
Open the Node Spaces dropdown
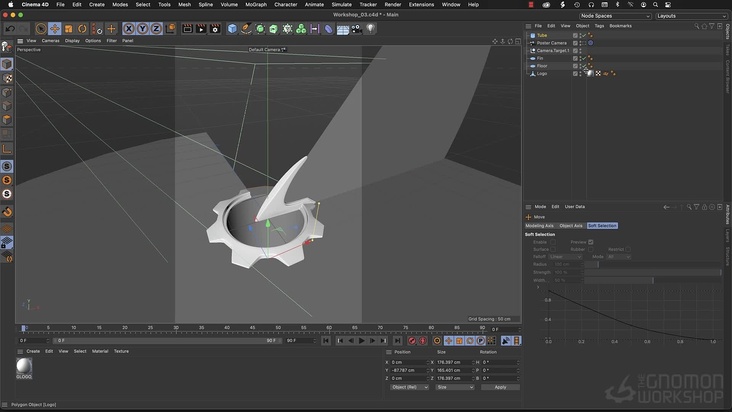click(x=613, y=16)
